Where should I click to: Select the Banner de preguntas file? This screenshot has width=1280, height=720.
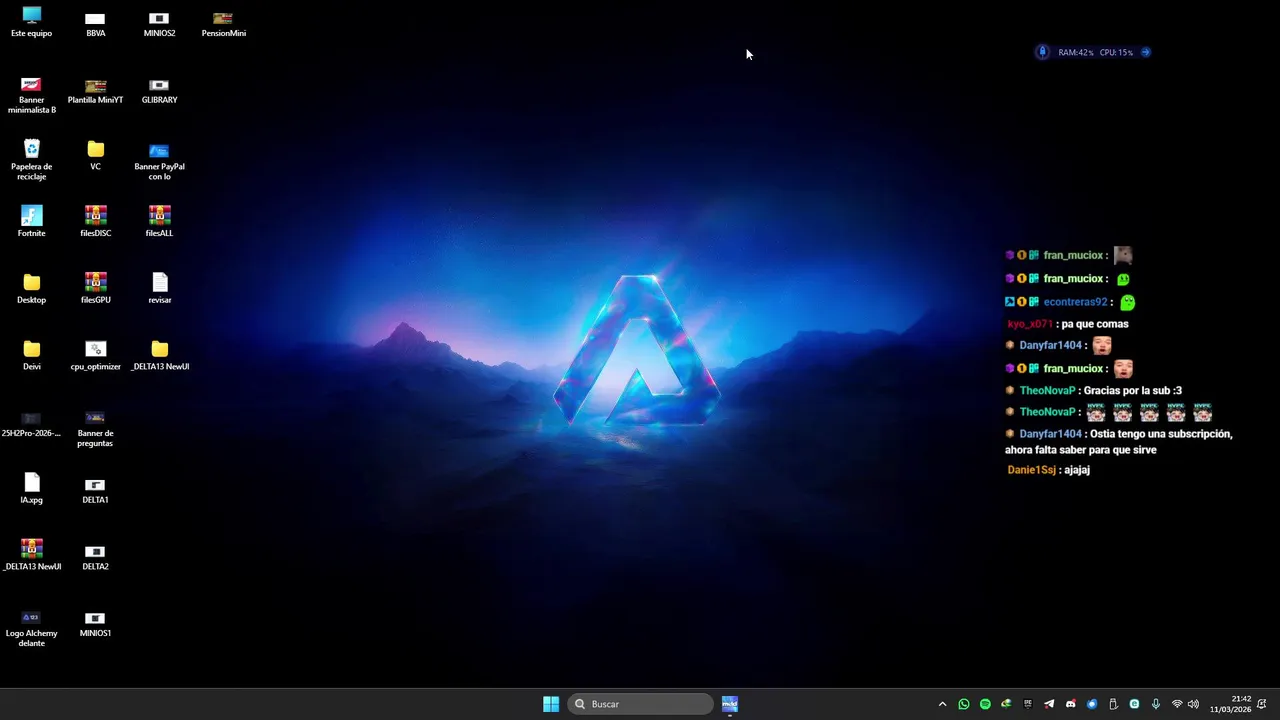[x=95, y=428]
